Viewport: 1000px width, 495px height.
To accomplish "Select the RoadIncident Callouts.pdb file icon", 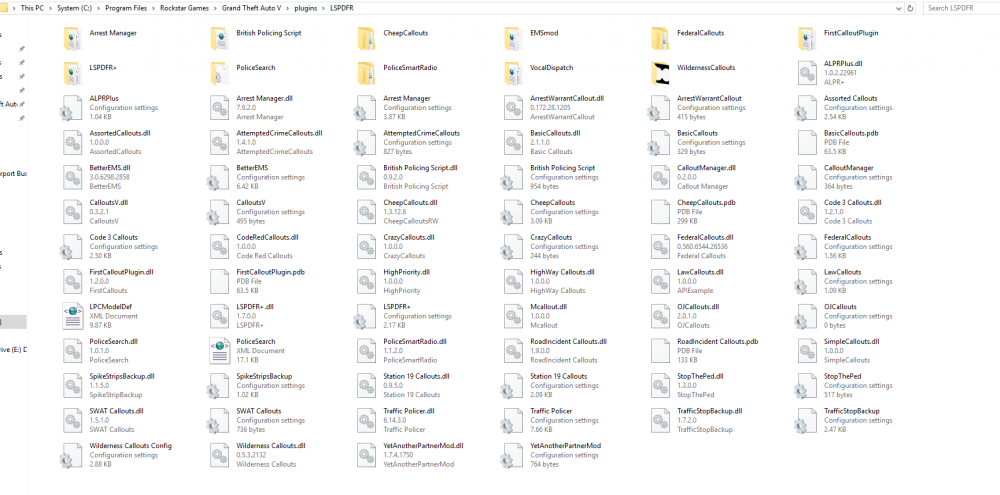I will [661, 351].
